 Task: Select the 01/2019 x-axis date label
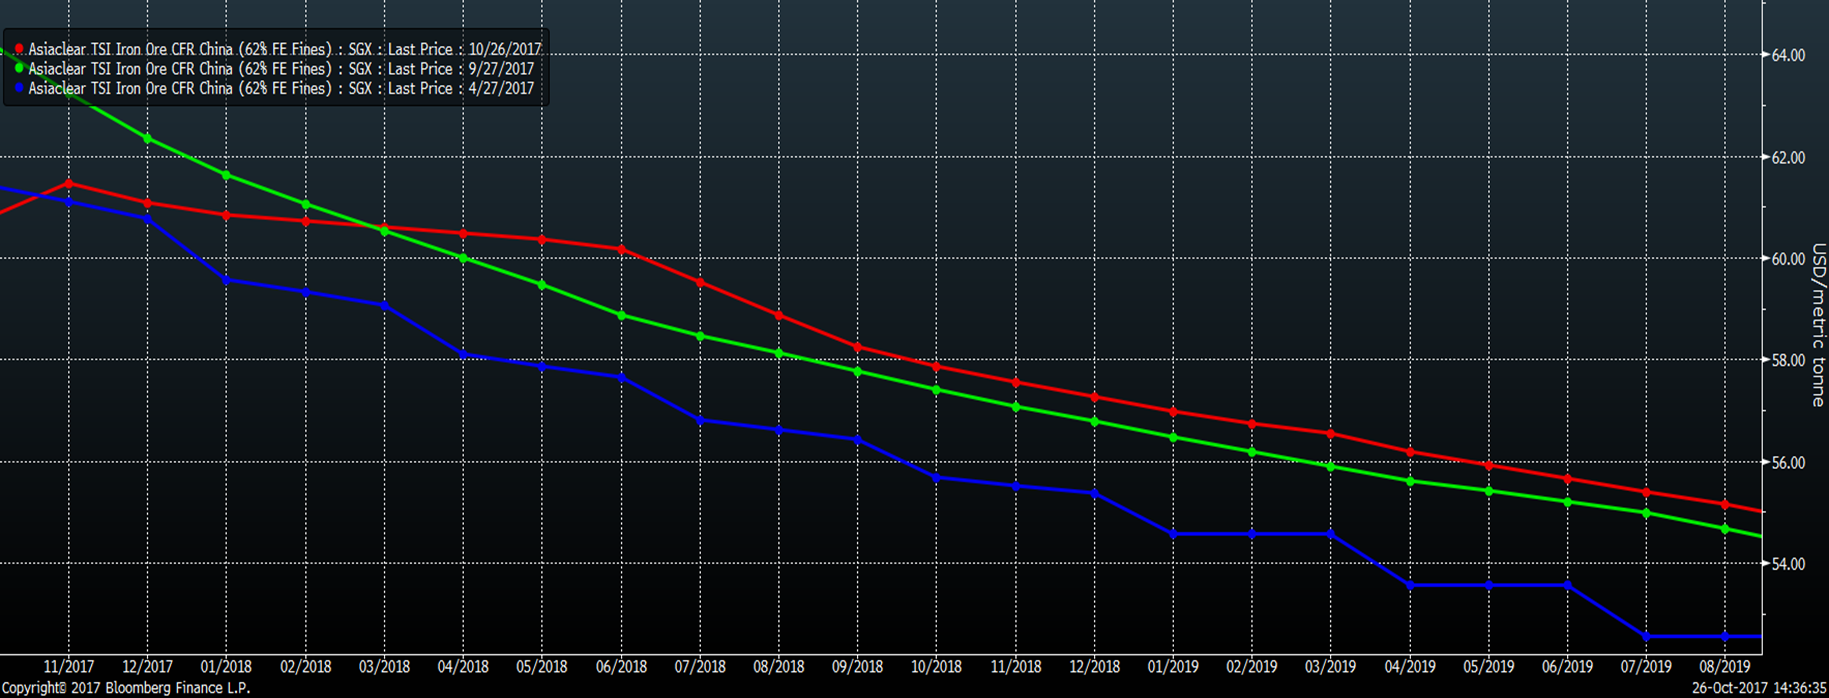pos(1173,666)
